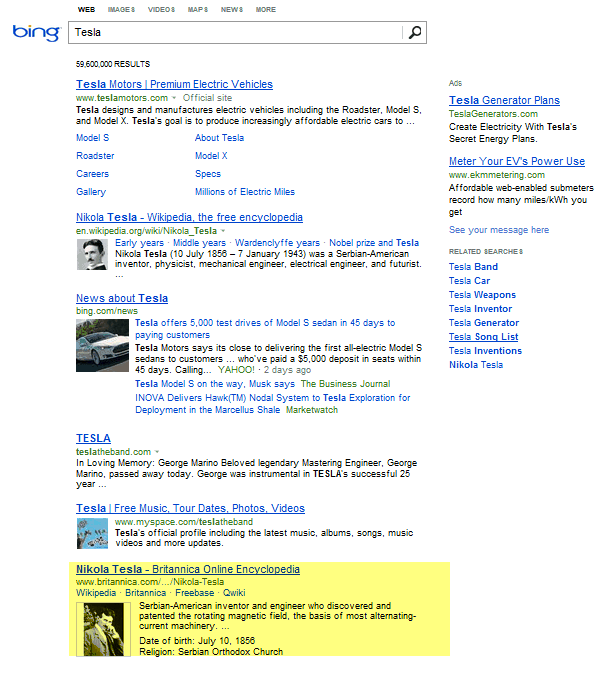Viewport: 604px width, 694px height.
Task: Open the Model S sitelink
Action: click(x=92, y=138)
